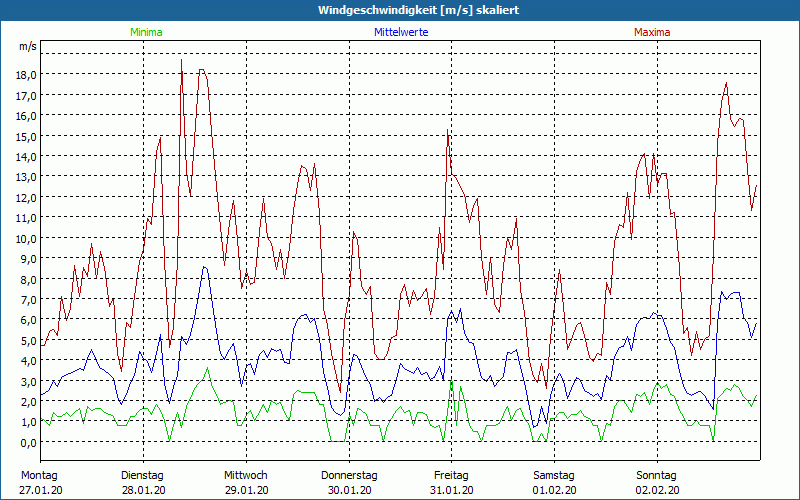Select the Samstag day label
800x500 pixels.
click(554, 475)
